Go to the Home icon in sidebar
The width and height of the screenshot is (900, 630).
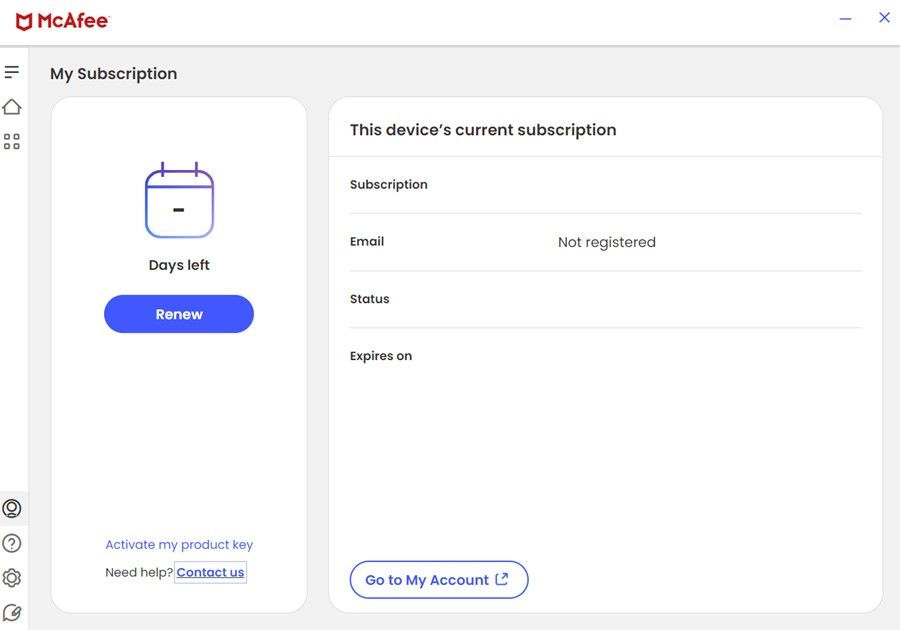coord(12,107)
